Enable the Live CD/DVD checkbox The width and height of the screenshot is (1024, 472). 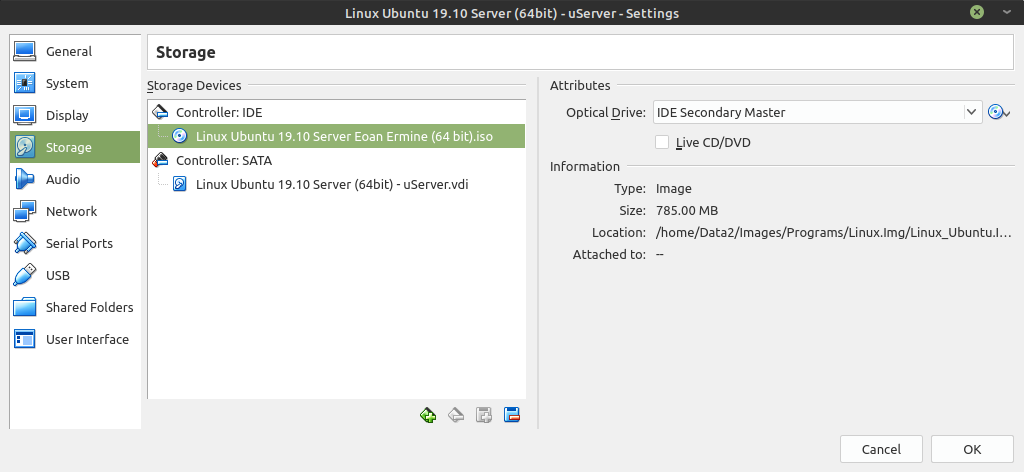click(662, 142)
